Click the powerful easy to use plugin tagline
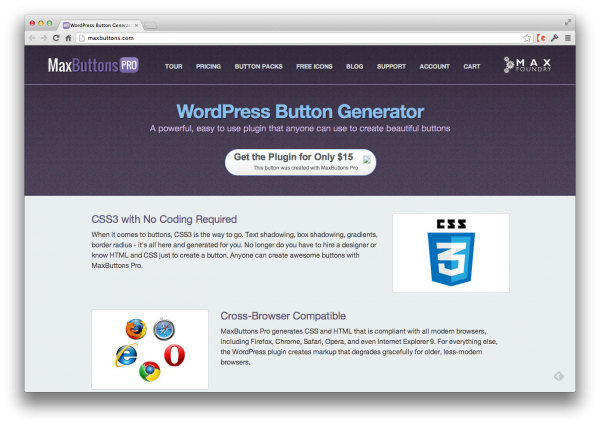This screenshot has height=426, width=600. [x=300, y=129]
